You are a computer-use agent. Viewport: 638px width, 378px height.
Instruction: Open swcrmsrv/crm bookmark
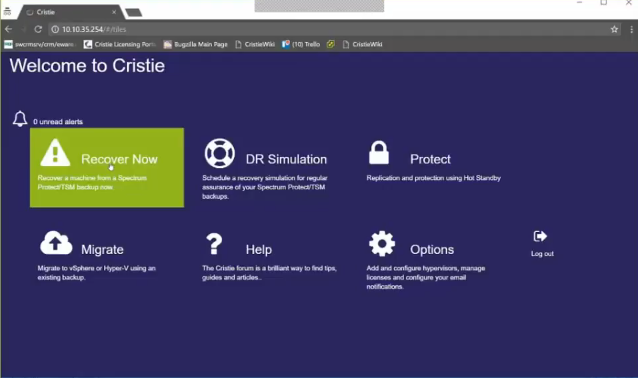(39, 44)
